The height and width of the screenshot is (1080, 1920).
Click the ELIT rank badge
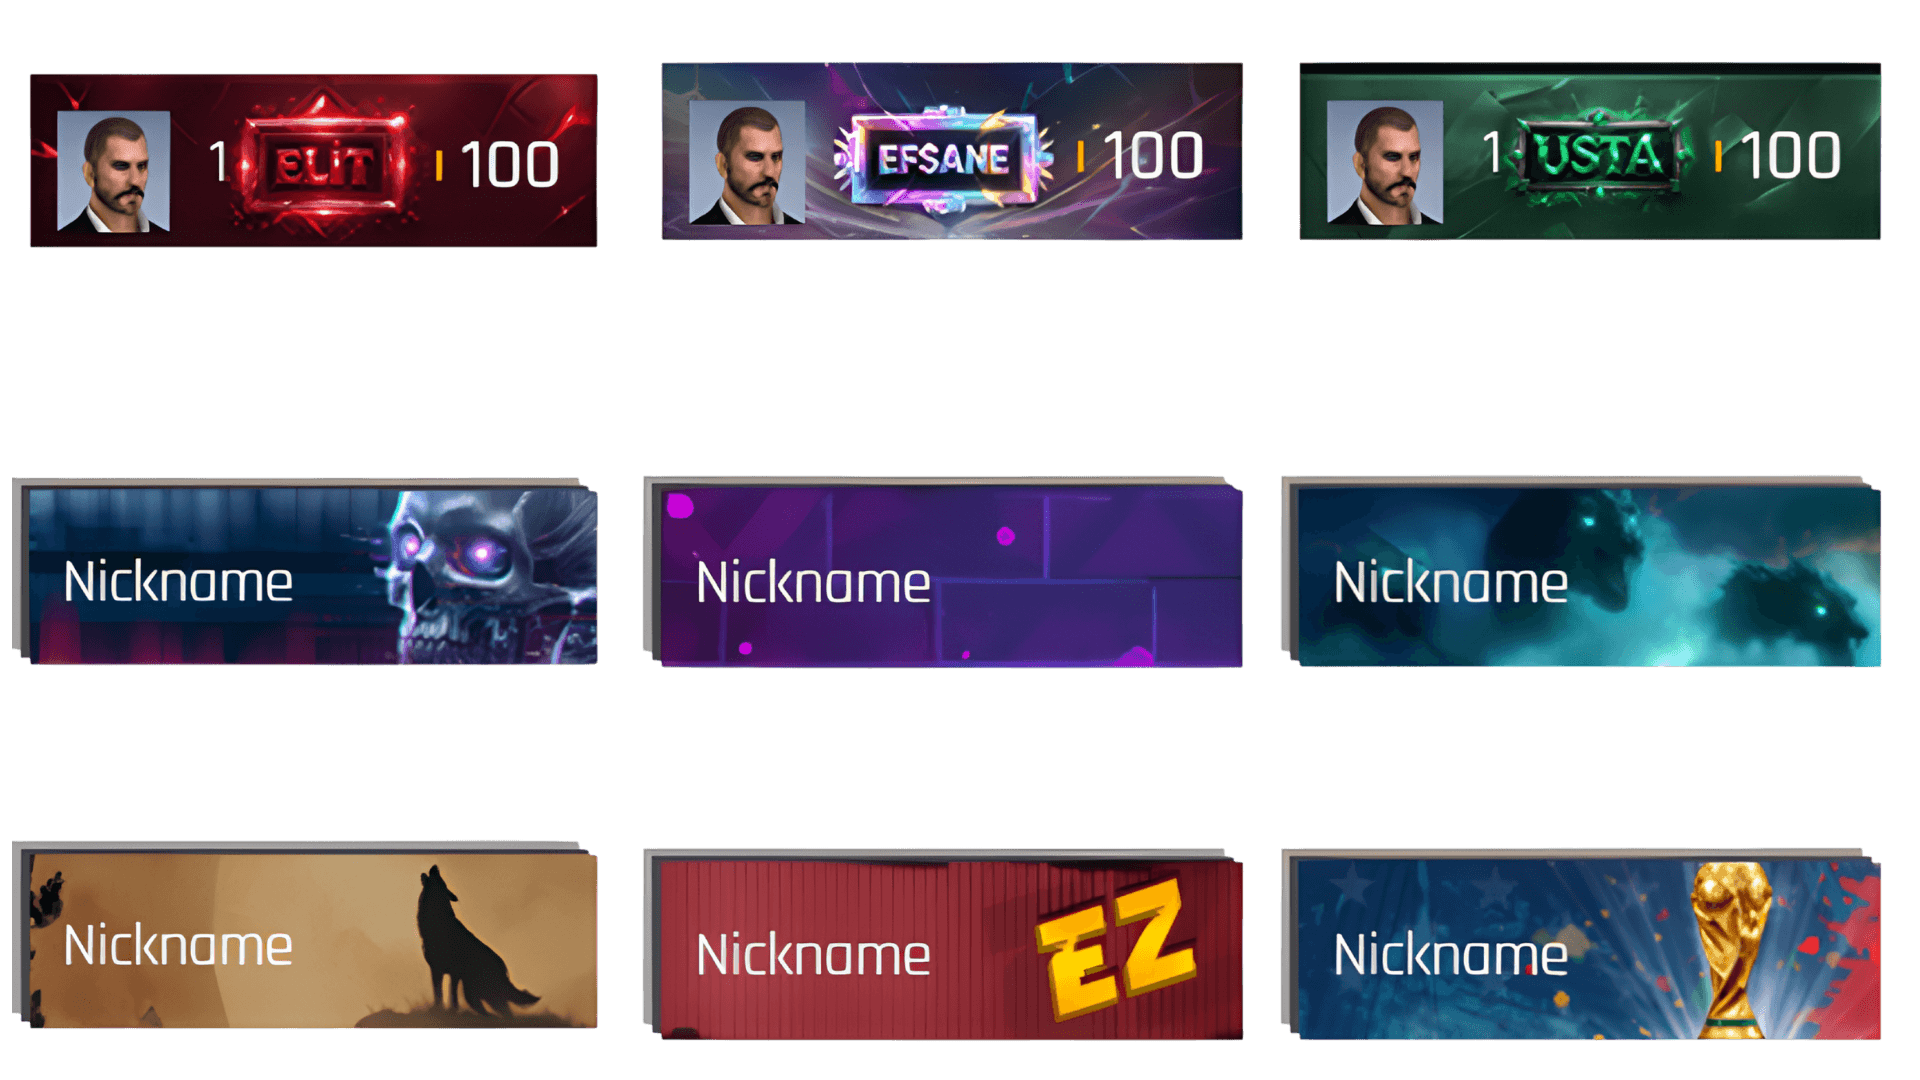click(325, 163)
